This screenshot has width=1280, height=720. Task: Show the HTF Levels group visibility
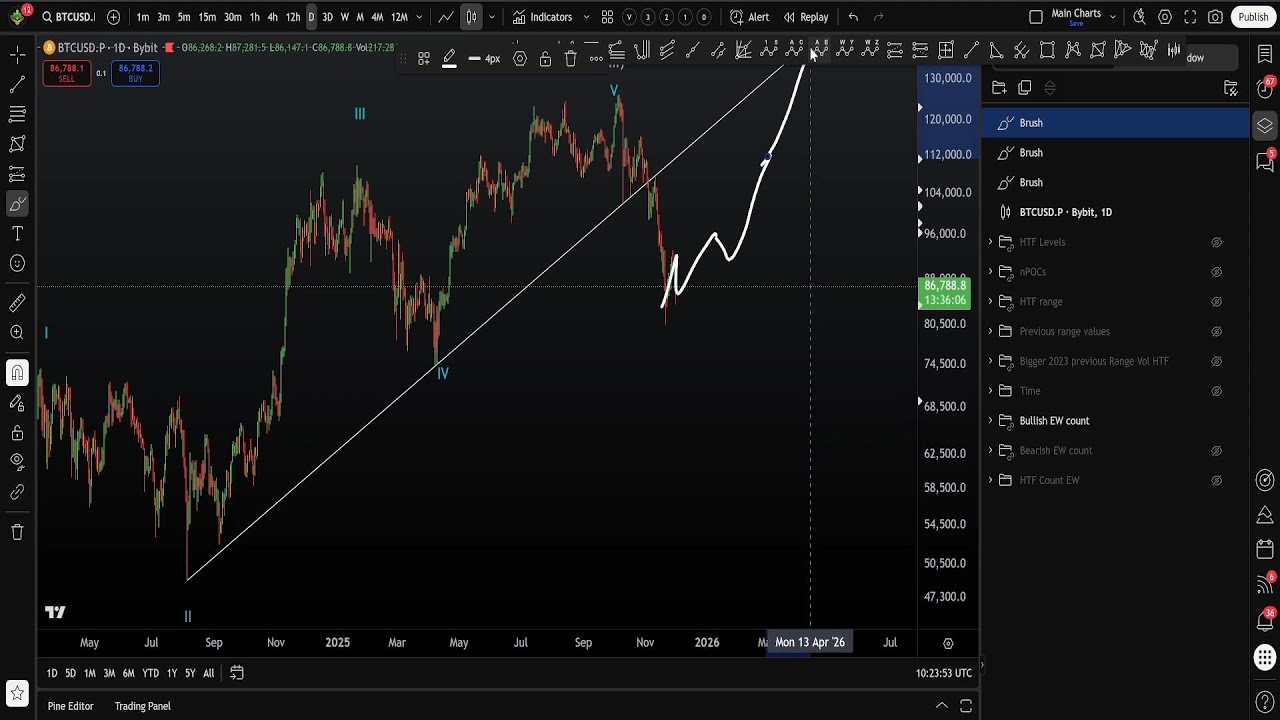click(1217, 242)
